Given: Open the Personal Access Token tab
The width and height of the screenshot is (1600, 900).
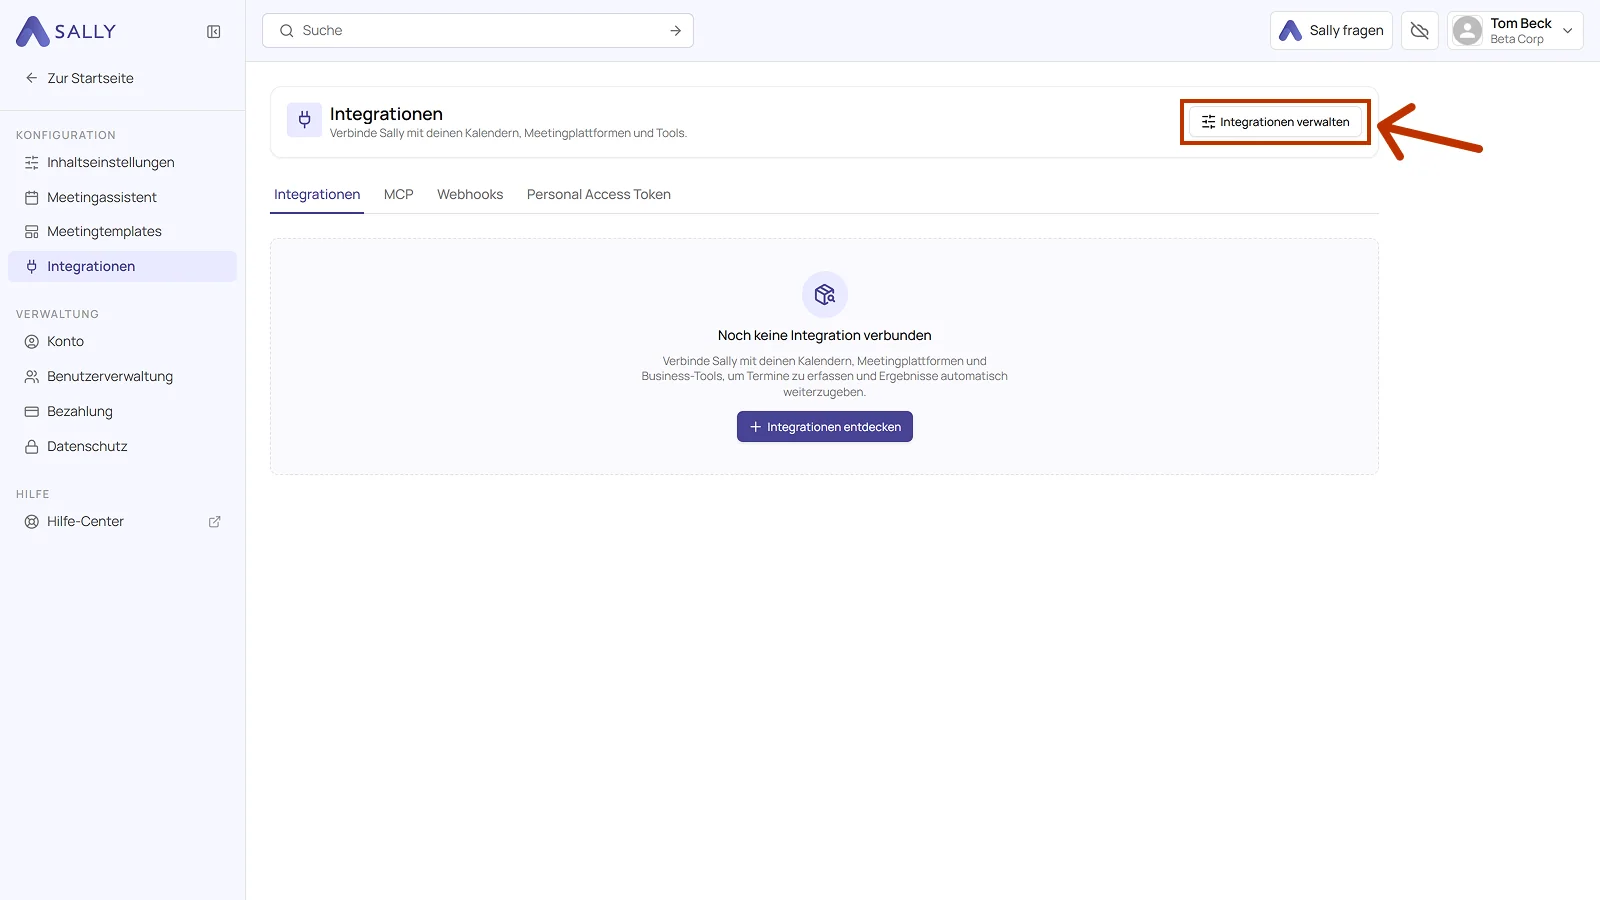Looking at the screenshot, I should point(599,194).
